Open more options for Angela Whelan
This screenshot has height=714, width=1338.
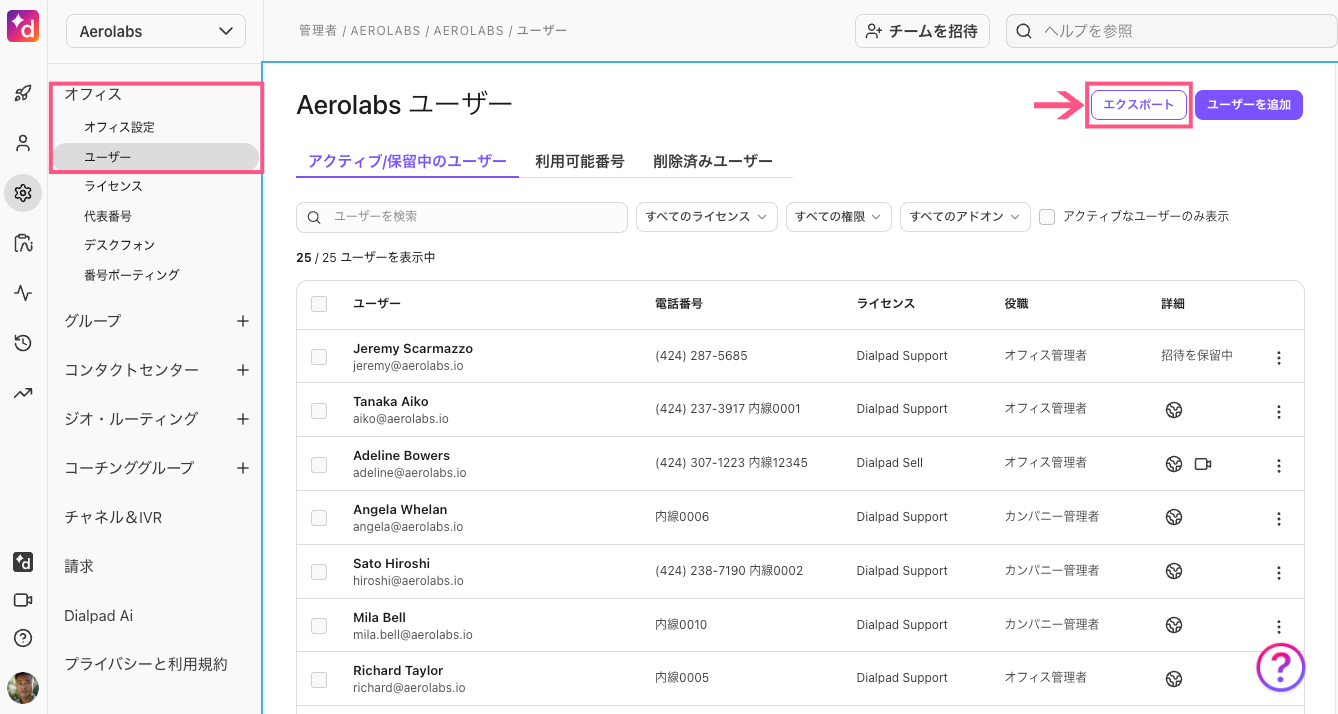click(x=1279, y=519)
